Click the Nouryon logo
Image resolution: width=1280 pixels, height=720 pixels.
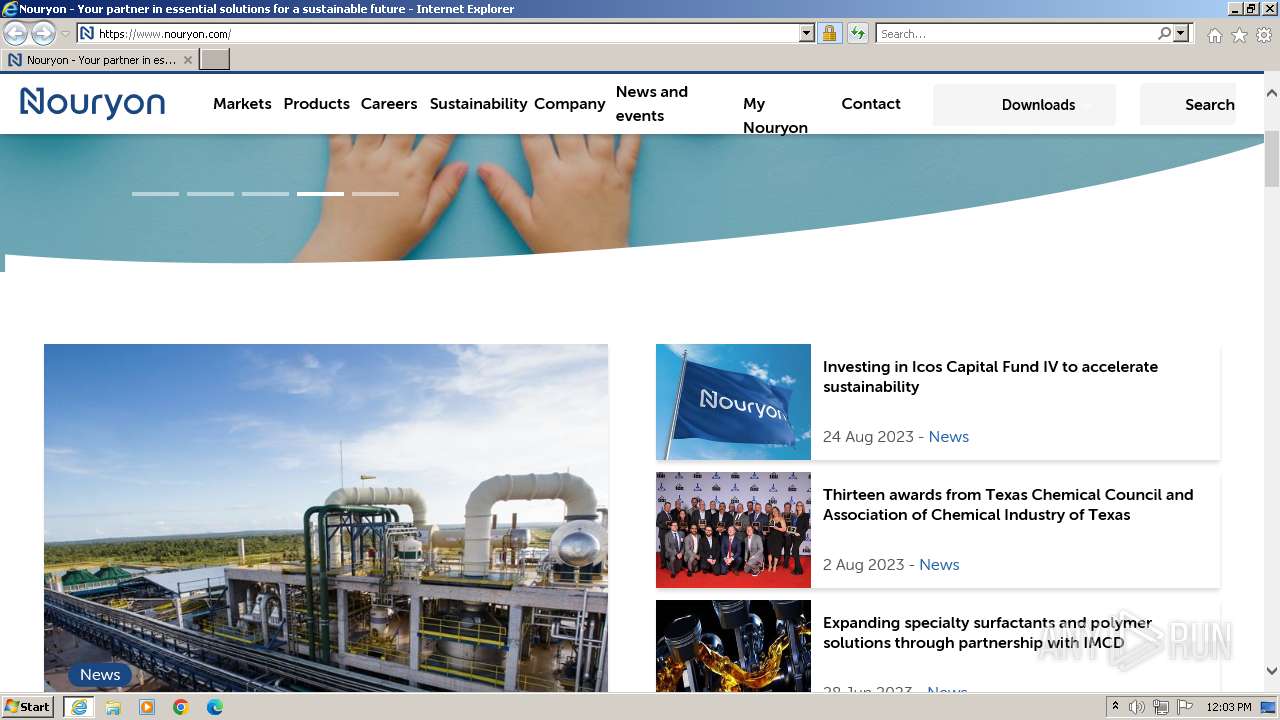click(92, 103)
